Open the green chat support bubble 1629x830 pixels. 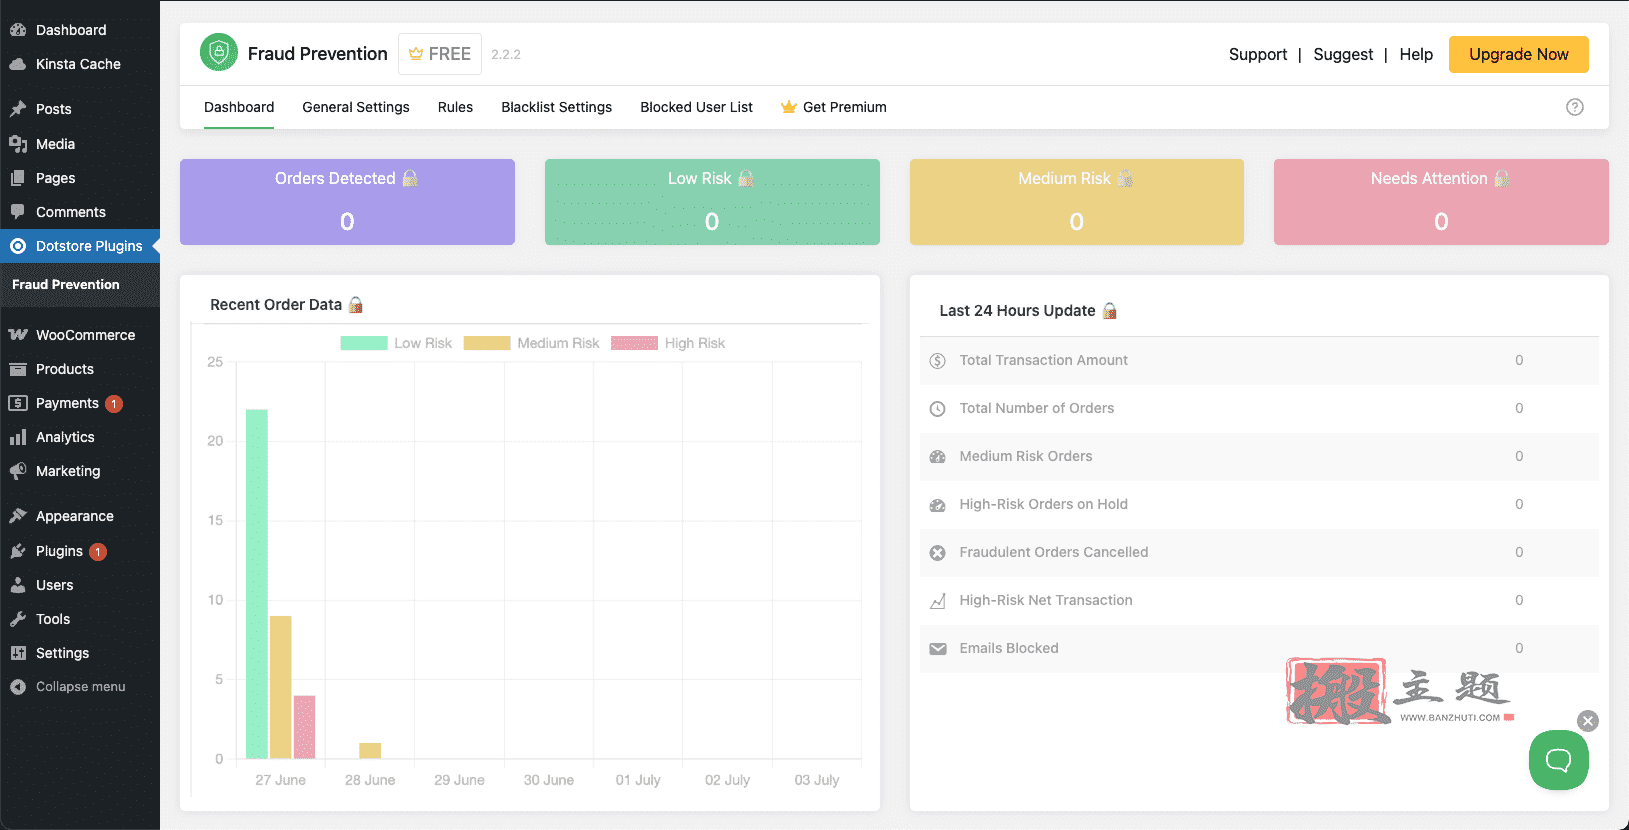1558,760
